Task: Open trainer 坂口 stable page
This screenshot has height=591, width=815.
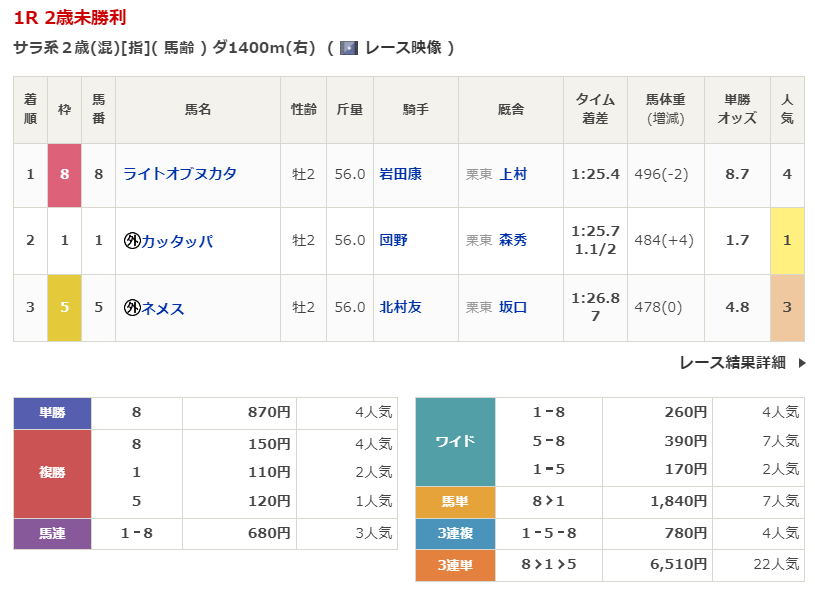Action: click(513, 308)
